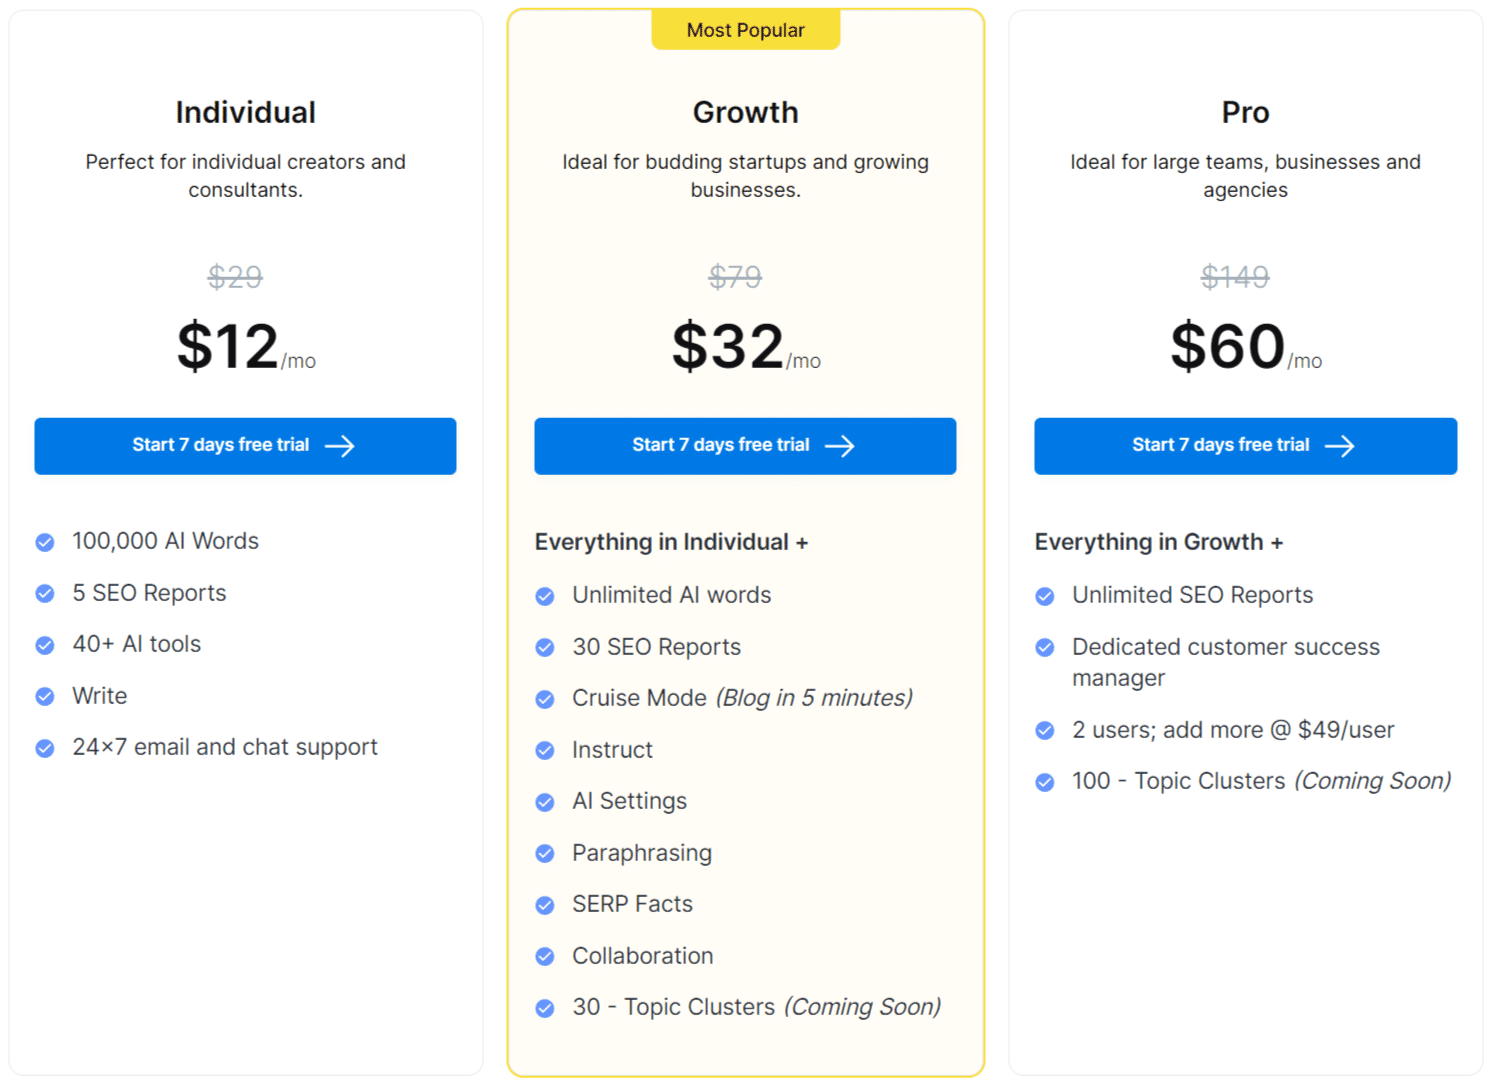Click the checkmark next to 40+ AI tools

coord(45,645)
